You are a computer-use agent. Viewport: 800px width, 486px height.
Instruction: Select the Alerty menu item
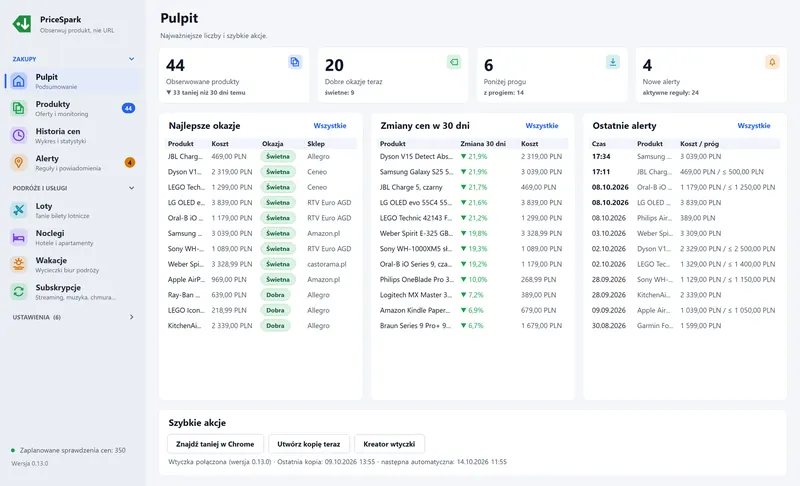point(74,162)
